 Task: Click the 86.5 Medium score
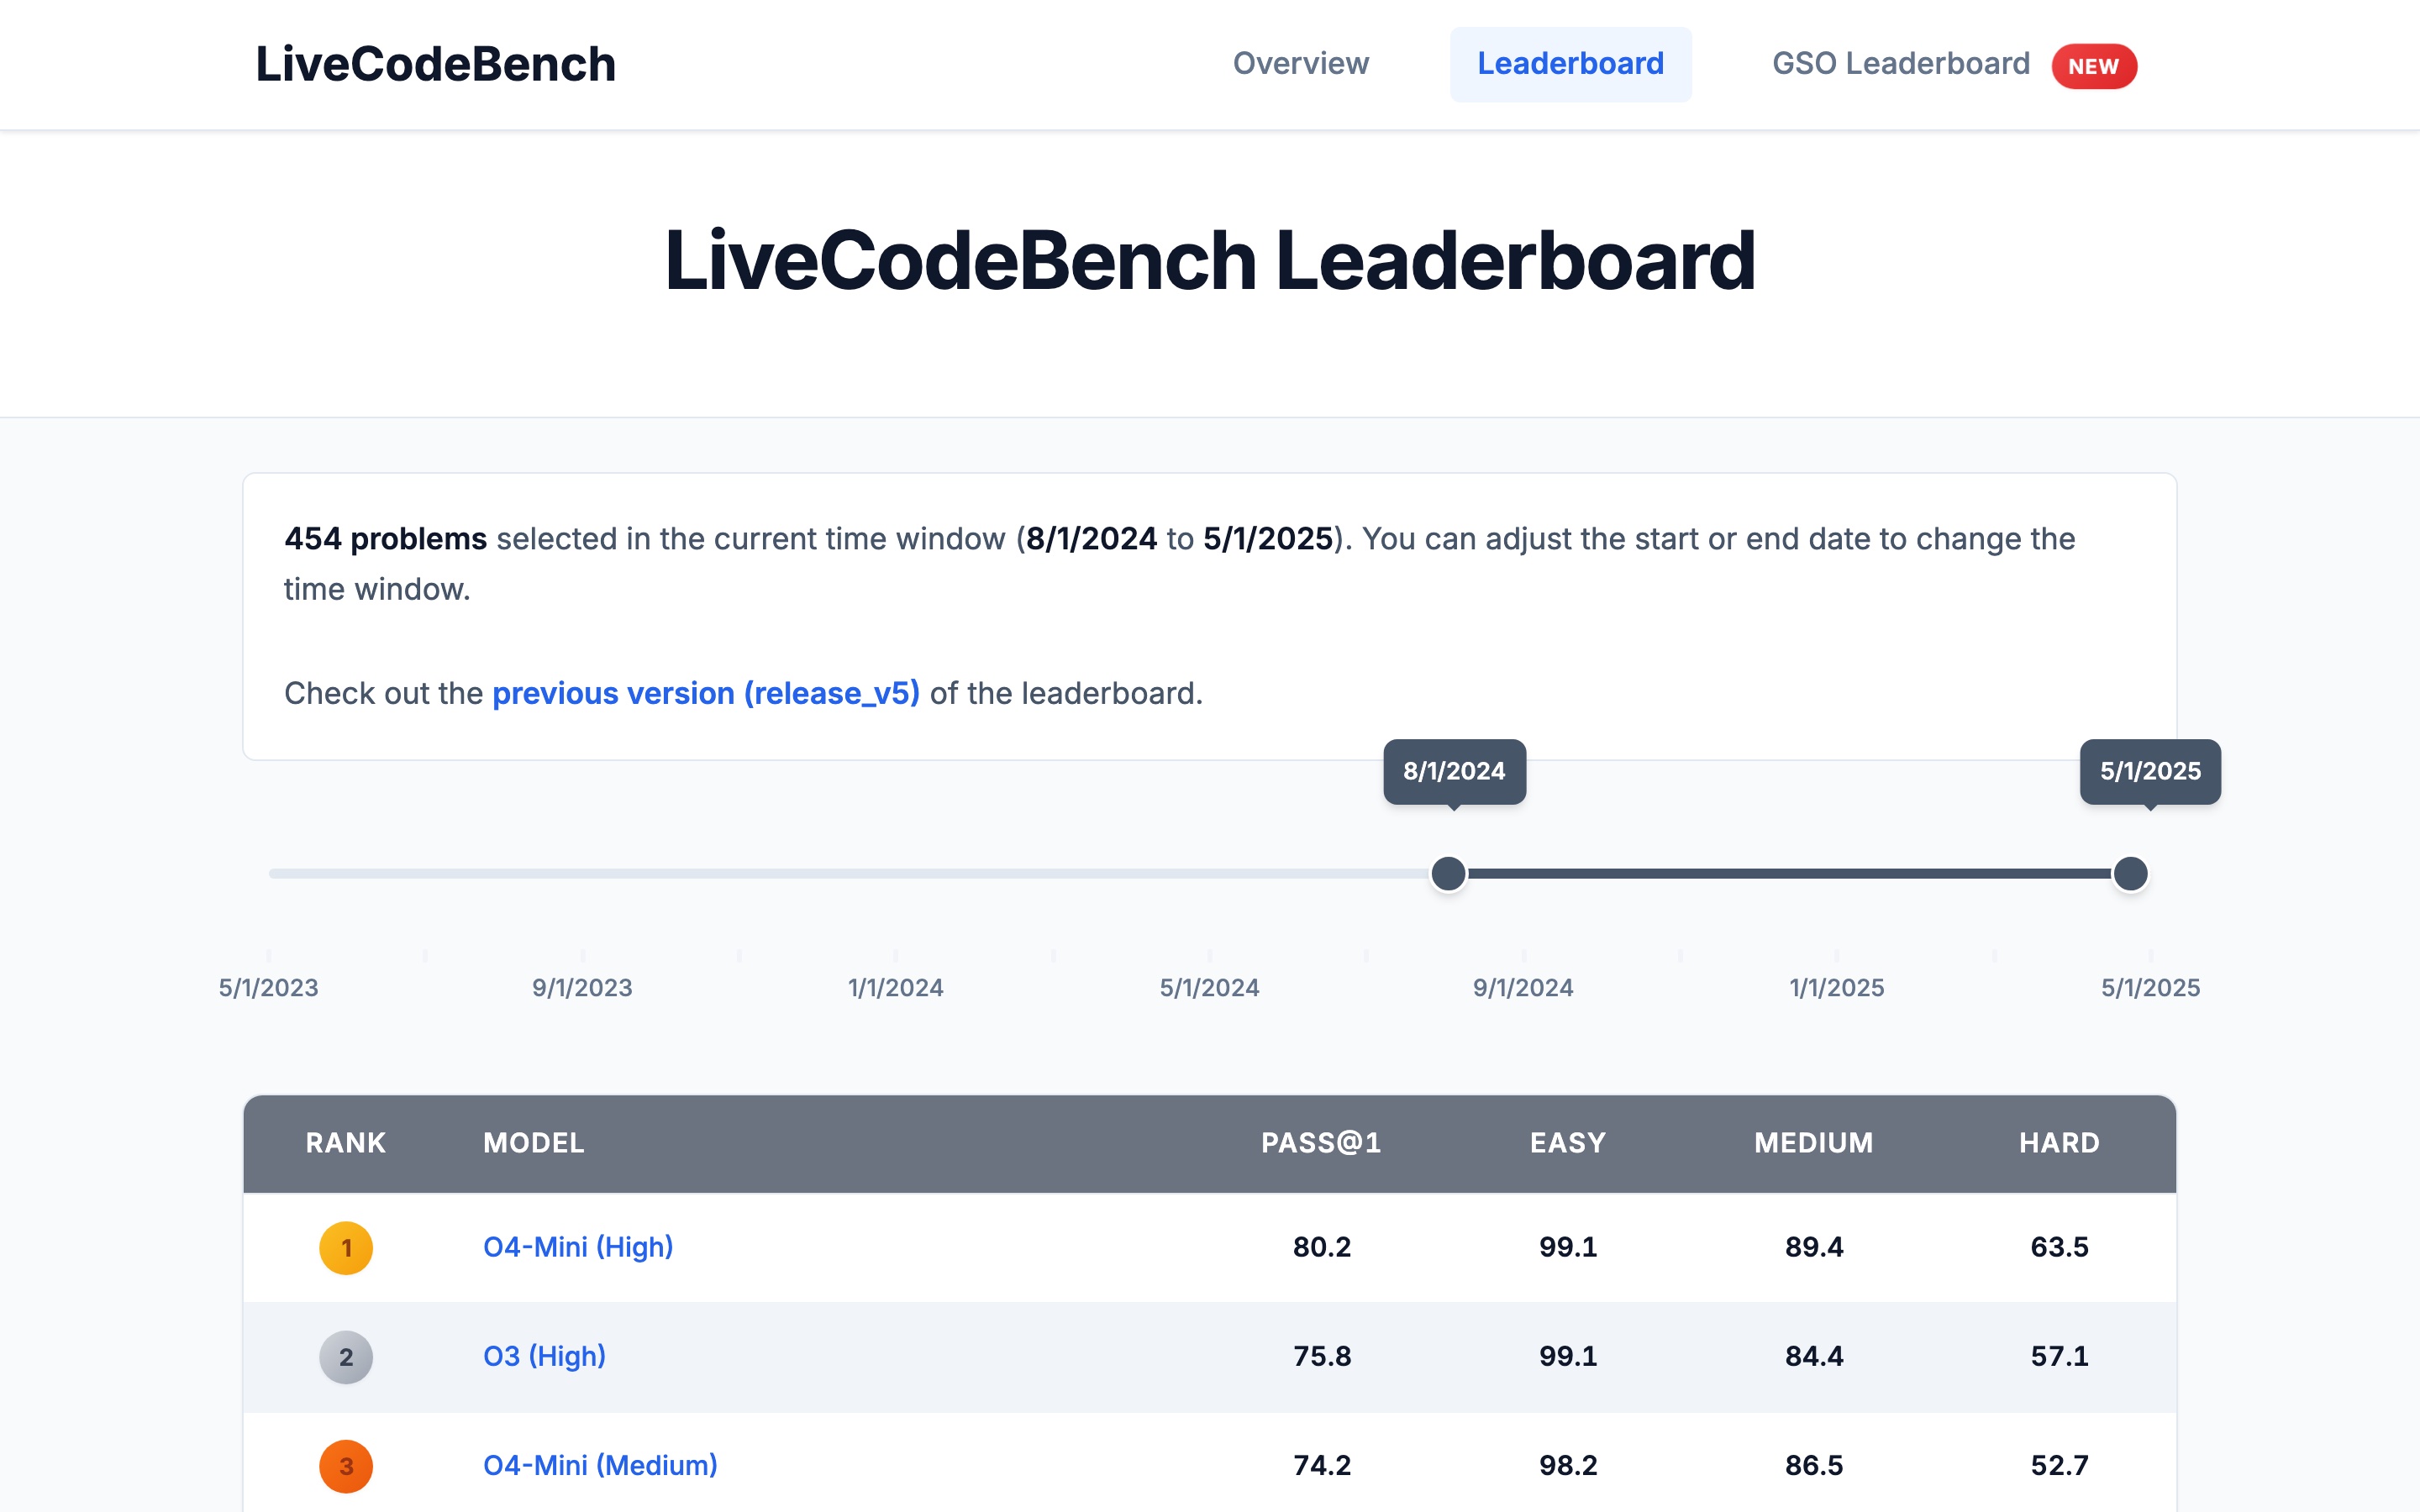[x=1814, y=1465]
